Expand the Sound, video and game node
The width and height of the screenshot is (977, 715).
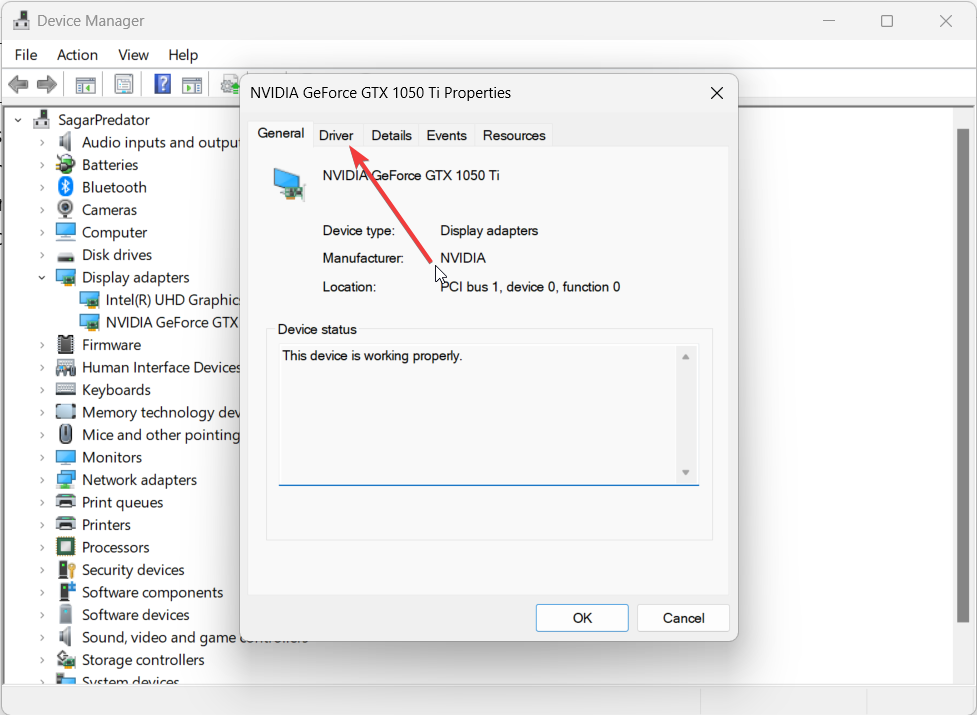(x=42, y=637)
